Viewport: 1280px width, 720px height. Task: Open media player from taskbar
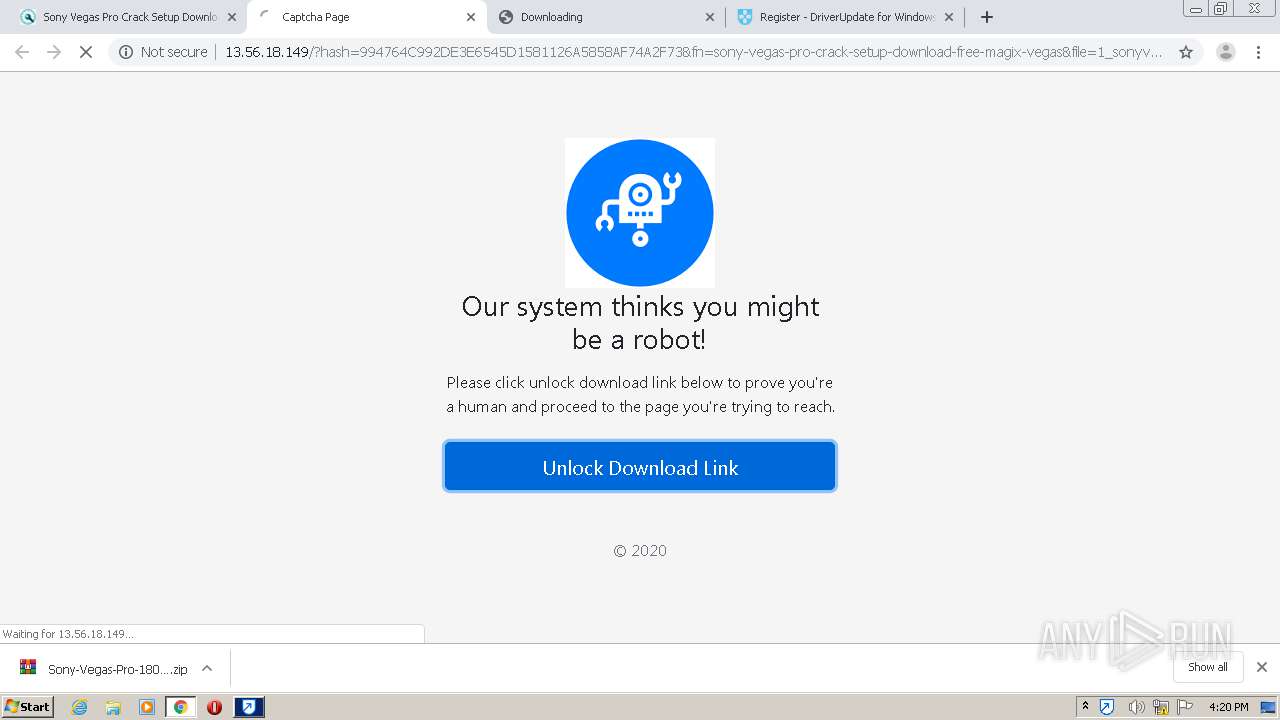tap(147, 707)
